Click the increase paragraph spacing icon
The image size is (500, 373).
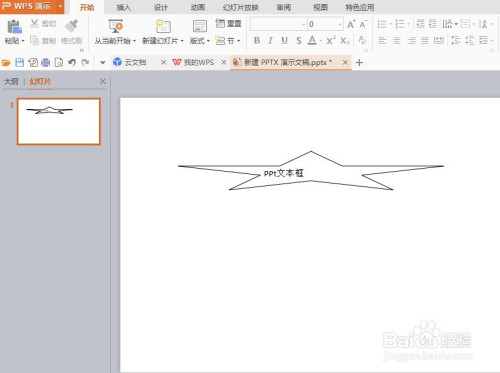[x=456, y=40]
